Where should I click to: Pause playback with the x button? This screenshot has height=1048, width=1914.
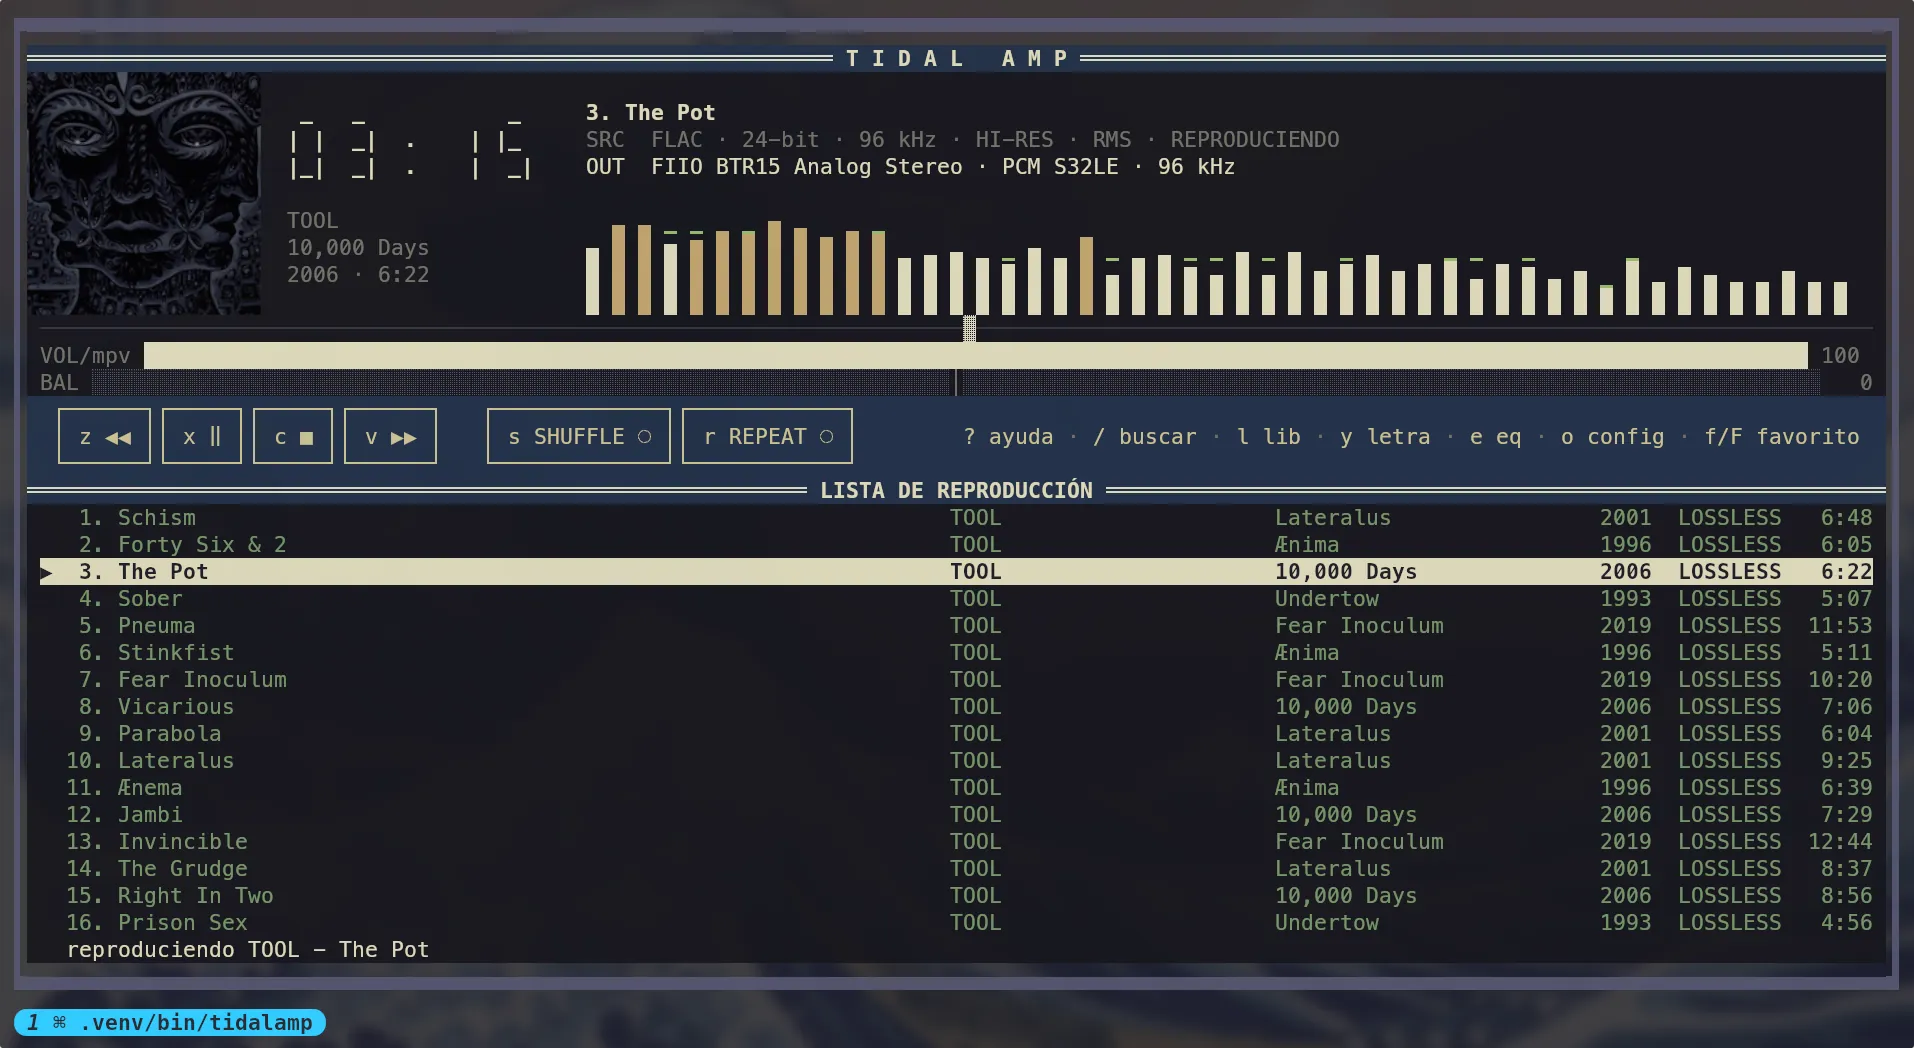click(202, 436)
